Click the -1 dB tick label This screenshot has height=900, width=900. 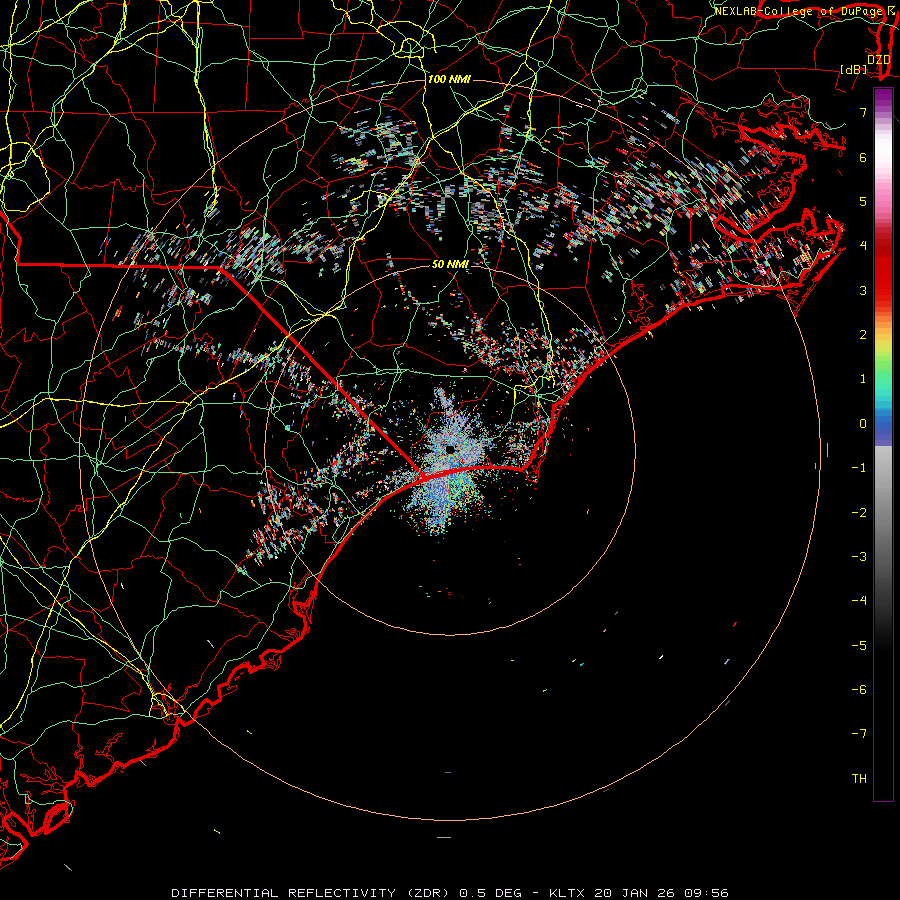[x=859, y=468]
